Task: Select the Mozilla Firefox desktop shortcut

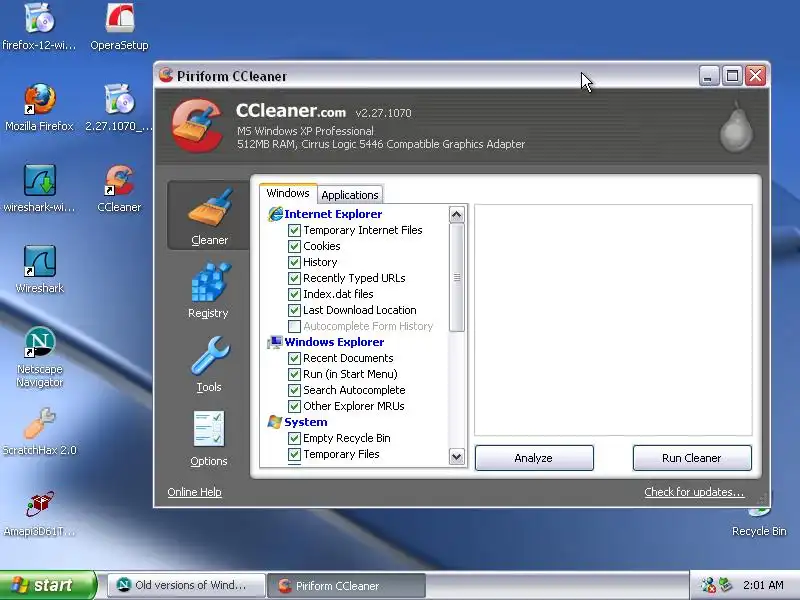Action: click(39, 108)
